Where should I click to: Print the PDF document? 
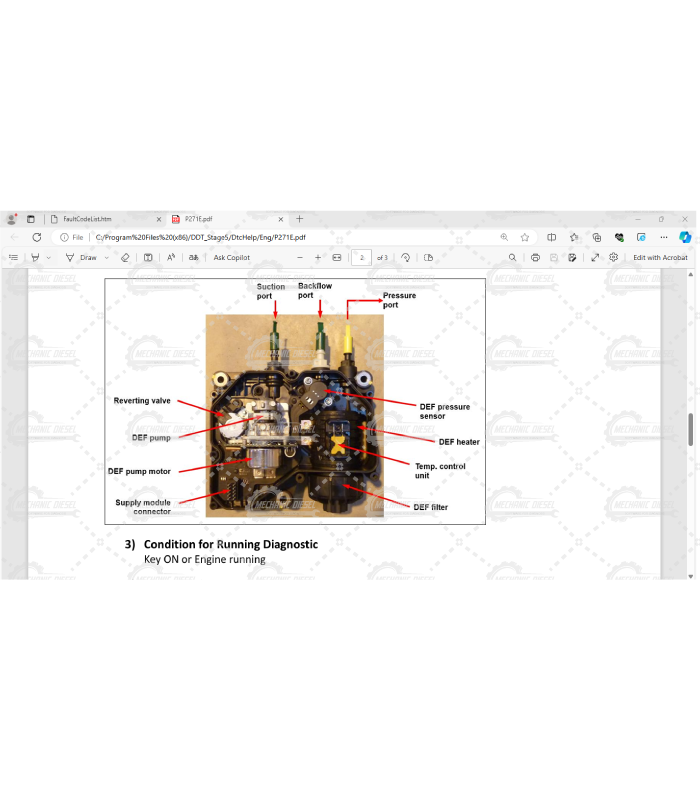click(536, 257)
